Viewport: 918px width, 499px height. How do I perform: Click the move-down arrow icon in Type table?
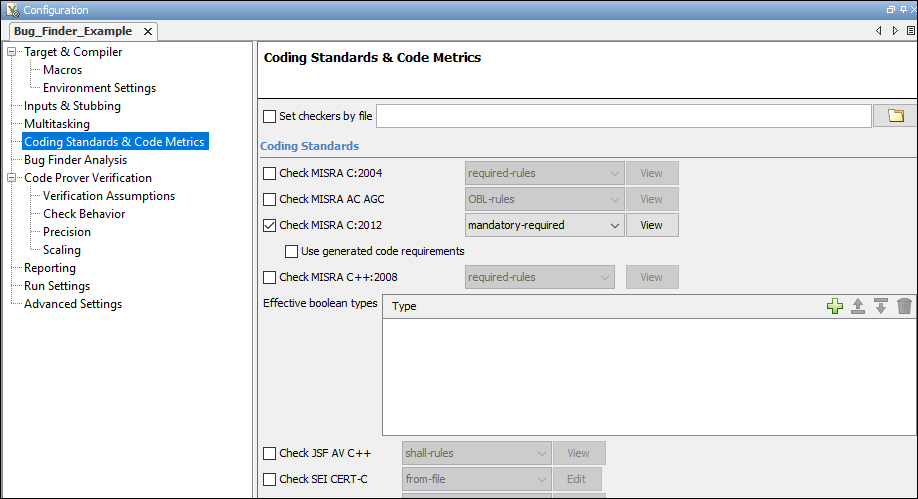coord(881,307)
